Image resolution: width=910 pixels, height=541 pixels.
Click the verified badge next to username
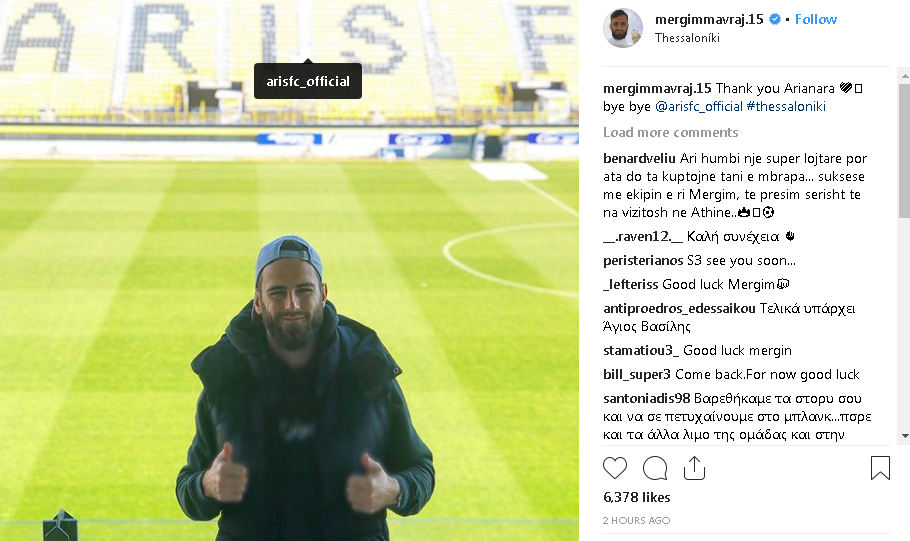click(774, 19)
